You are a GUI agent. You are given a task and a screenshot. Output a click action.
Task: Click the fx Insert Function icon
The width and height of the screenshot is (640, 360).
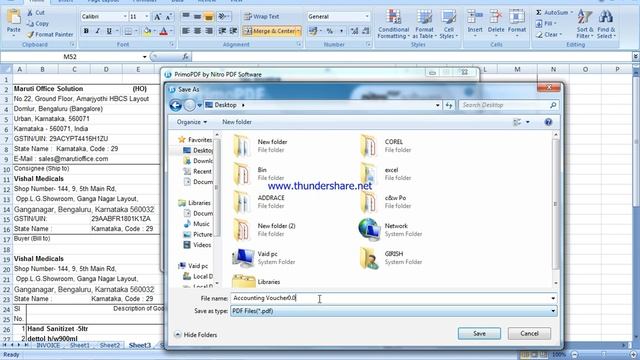[185, 57]
